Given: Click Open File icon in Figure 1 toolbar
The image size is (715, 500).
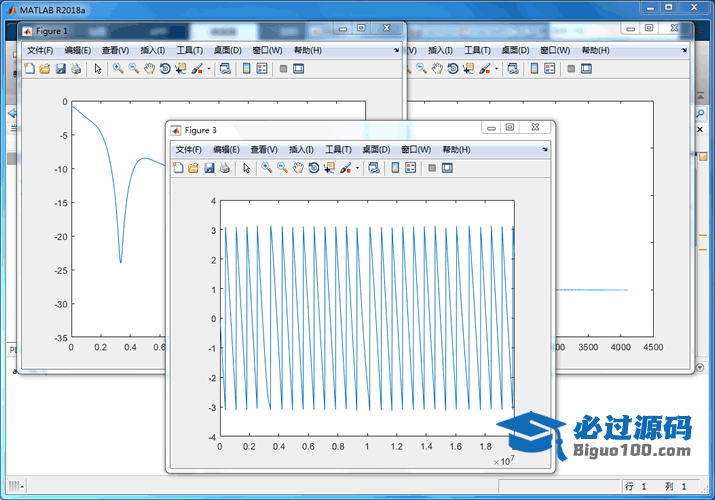Looking at the screenshot, I should pyautogui.click(x=45, y=69).
